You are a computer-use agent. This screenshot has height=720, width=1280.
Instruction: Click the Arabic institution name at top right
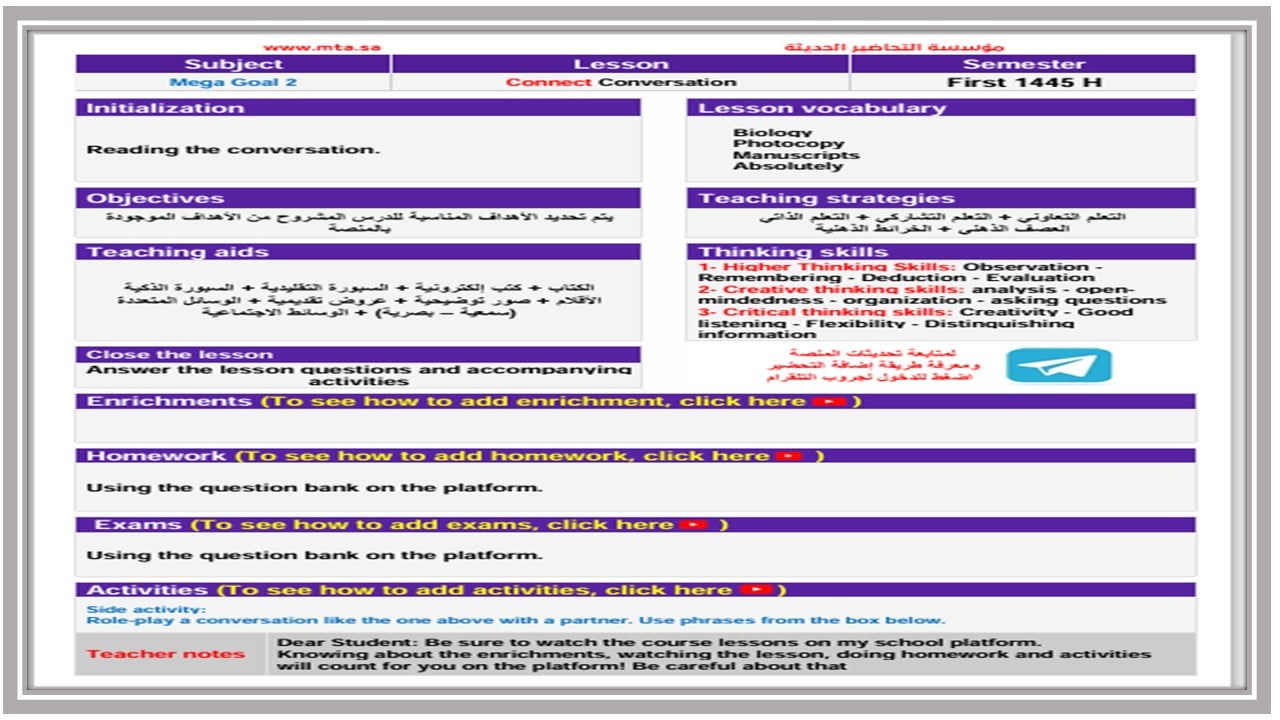pos(895,47)
